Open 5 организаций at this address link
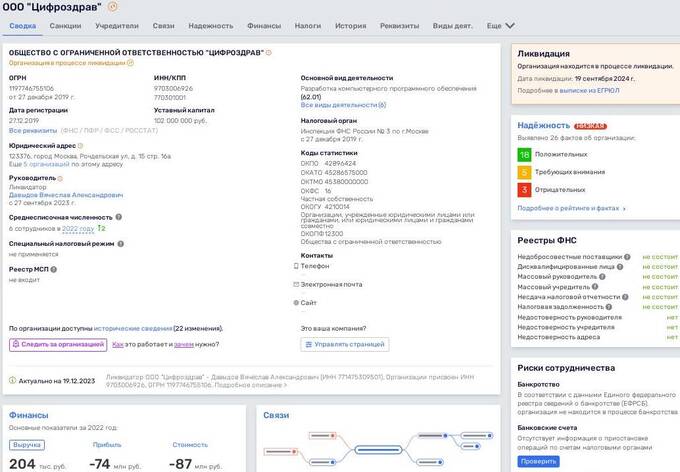The height and width of the screenshot is (472, 680). (46, 164)
